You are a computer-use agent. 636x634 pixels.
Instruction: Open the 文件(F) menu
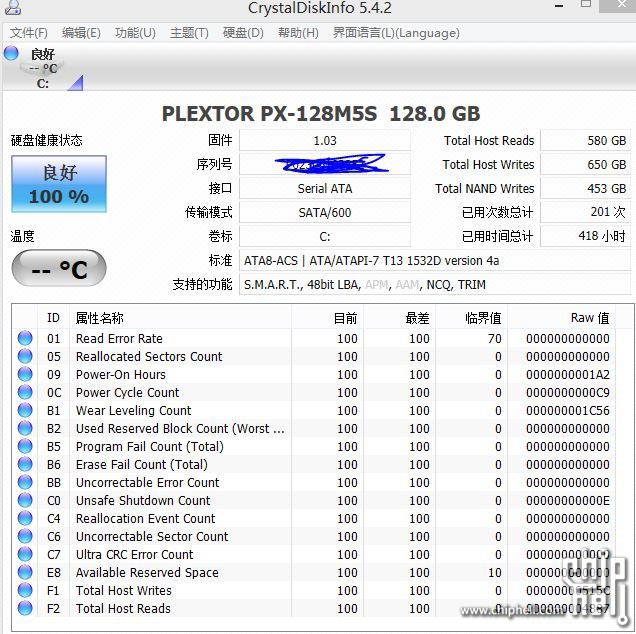[x=29, y=33]
